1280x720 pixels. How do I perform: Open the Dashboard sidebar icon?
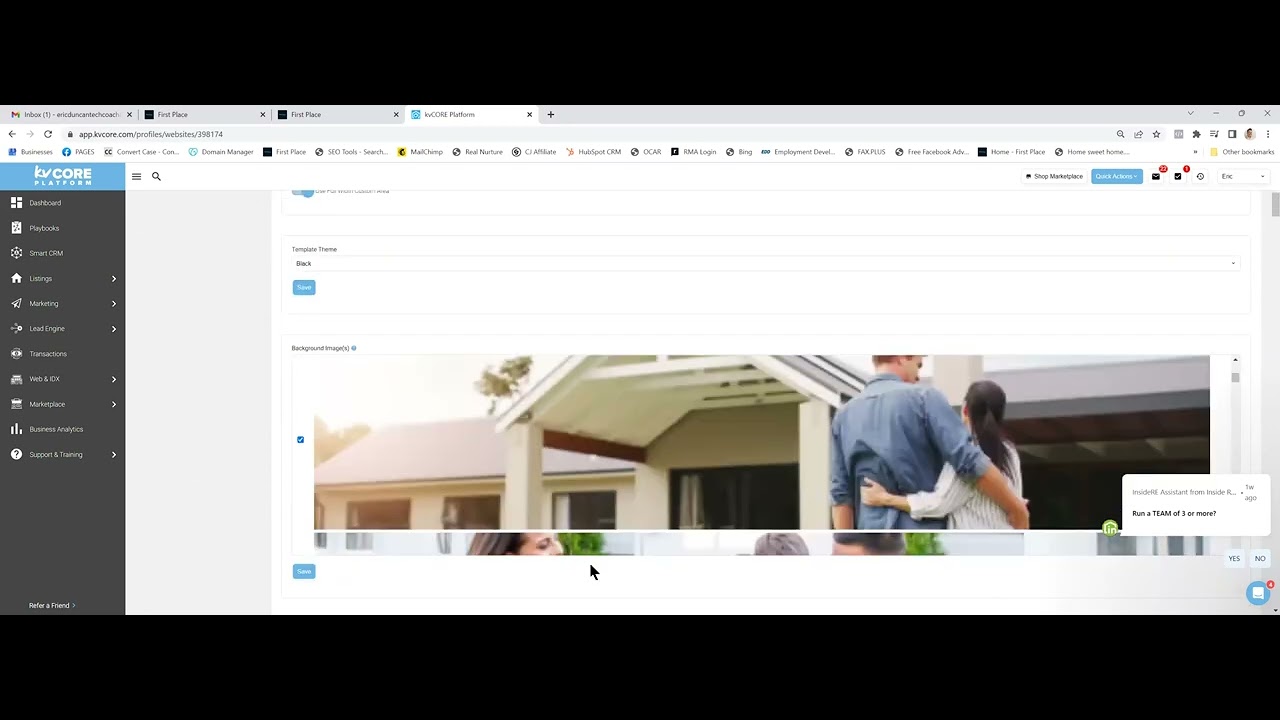click(x=16, y=203)
